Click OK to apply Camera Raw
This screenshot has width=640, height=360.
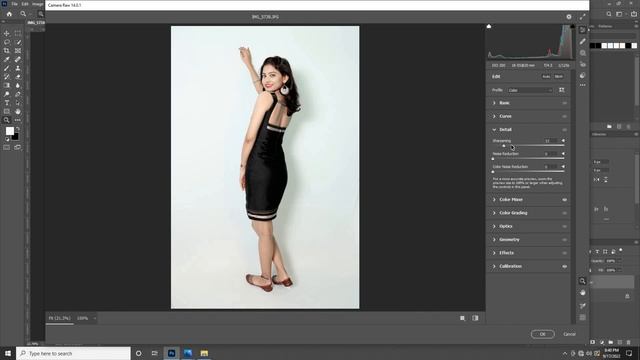pyautogui.click(x=542, y=334)
